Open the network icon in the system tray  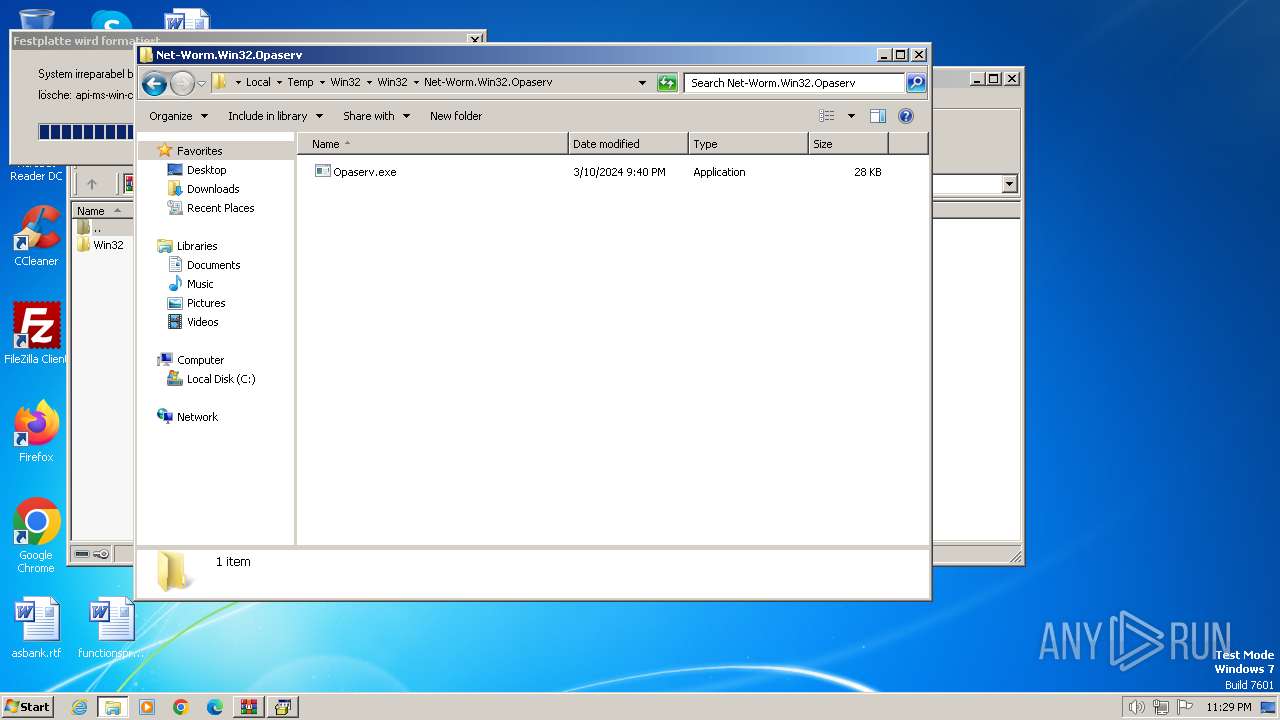1161,707
